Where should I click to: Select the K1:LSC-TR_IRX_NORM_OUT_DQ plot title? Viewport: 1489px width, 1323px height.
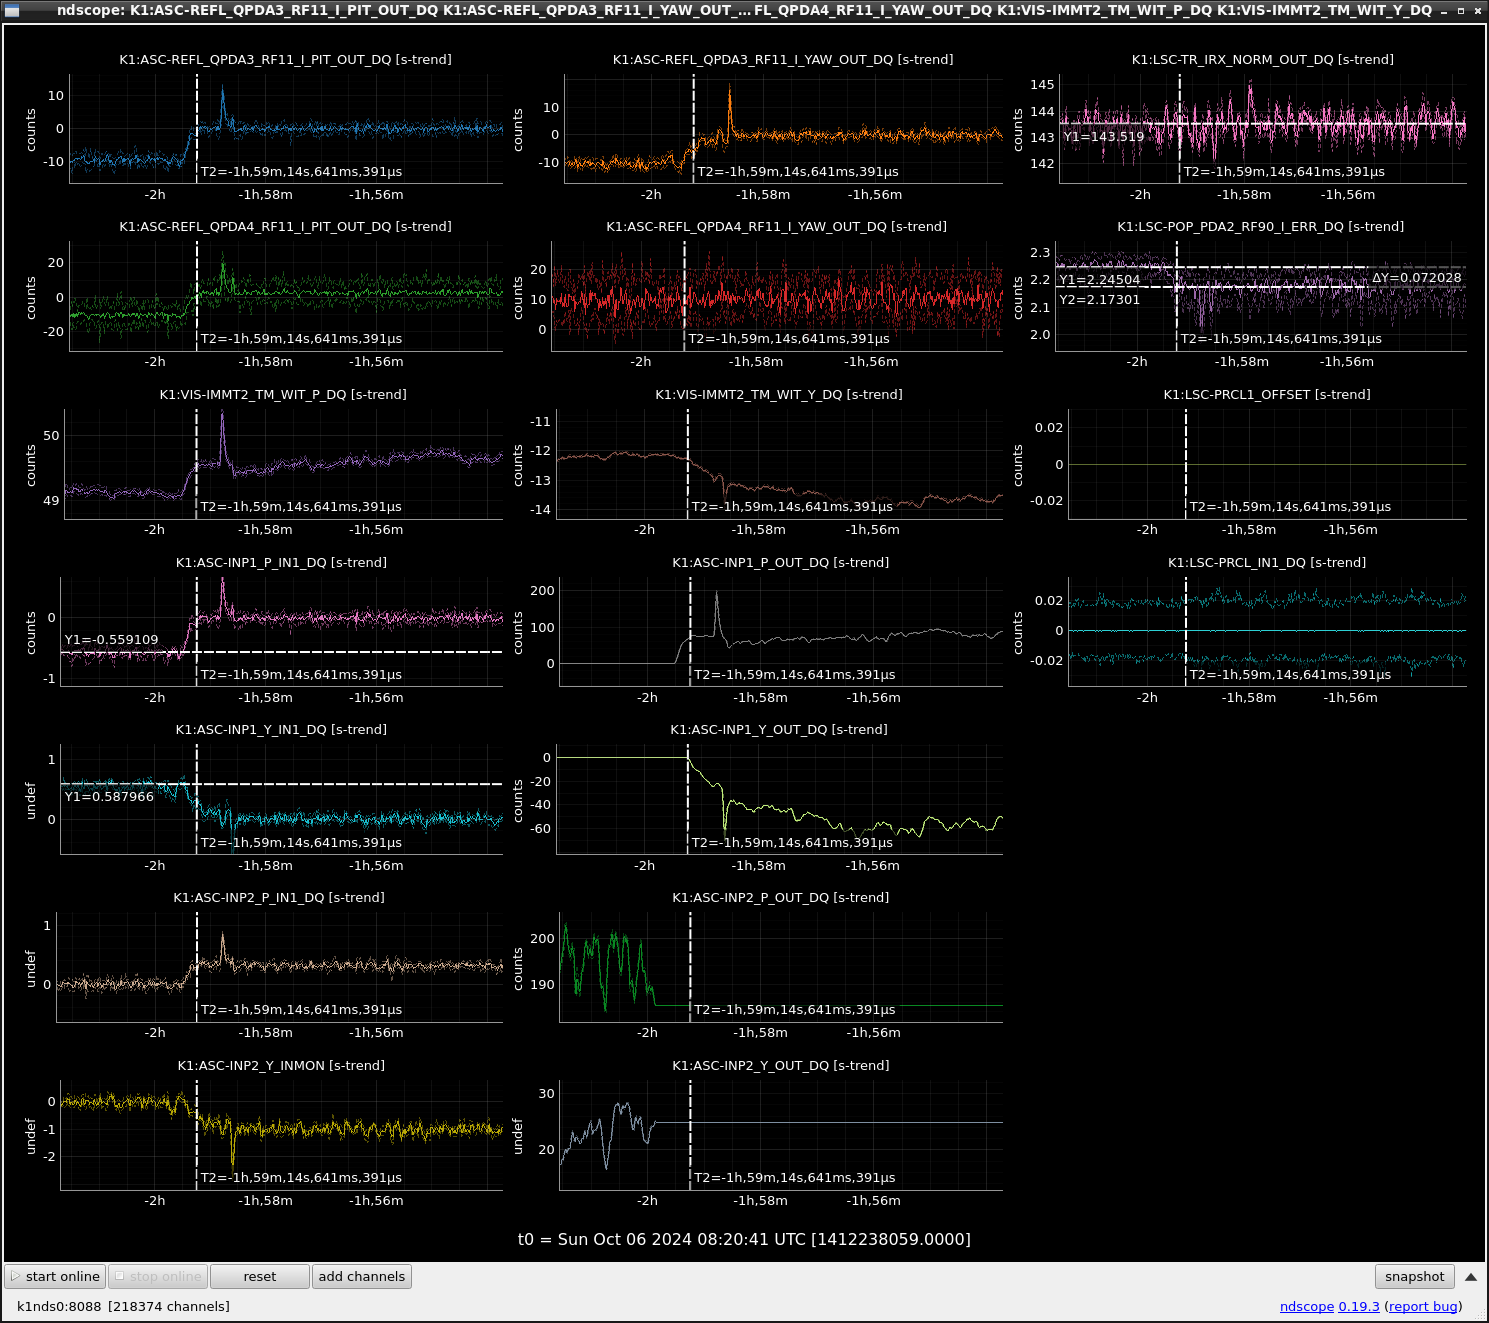[x=1262, y=60]
